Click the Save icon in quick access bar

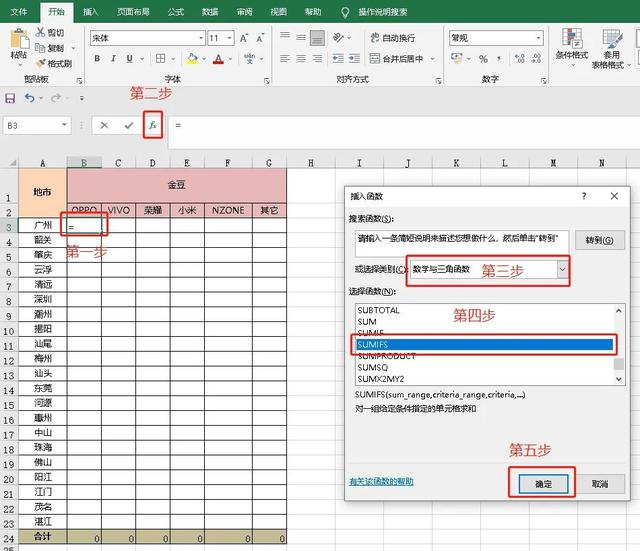pyautogui.click(x=10, y=98)
